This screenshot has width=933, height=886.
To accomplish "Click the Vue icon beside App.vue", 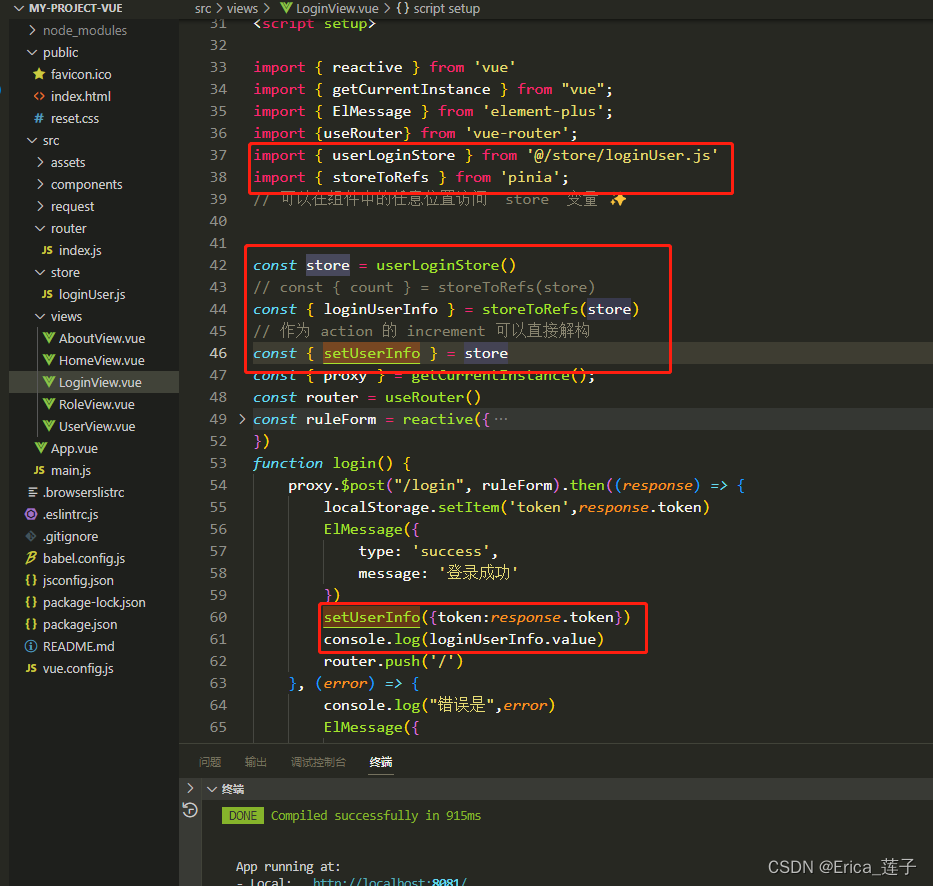I will 40,449.
